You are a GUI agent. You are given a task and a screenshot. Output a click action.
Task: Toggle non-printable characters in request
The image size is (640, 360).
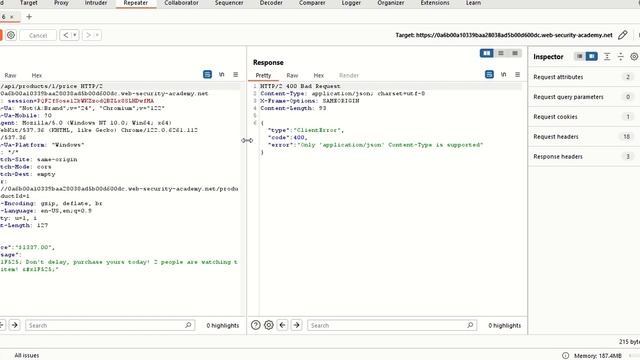click(x=222, y=74)
